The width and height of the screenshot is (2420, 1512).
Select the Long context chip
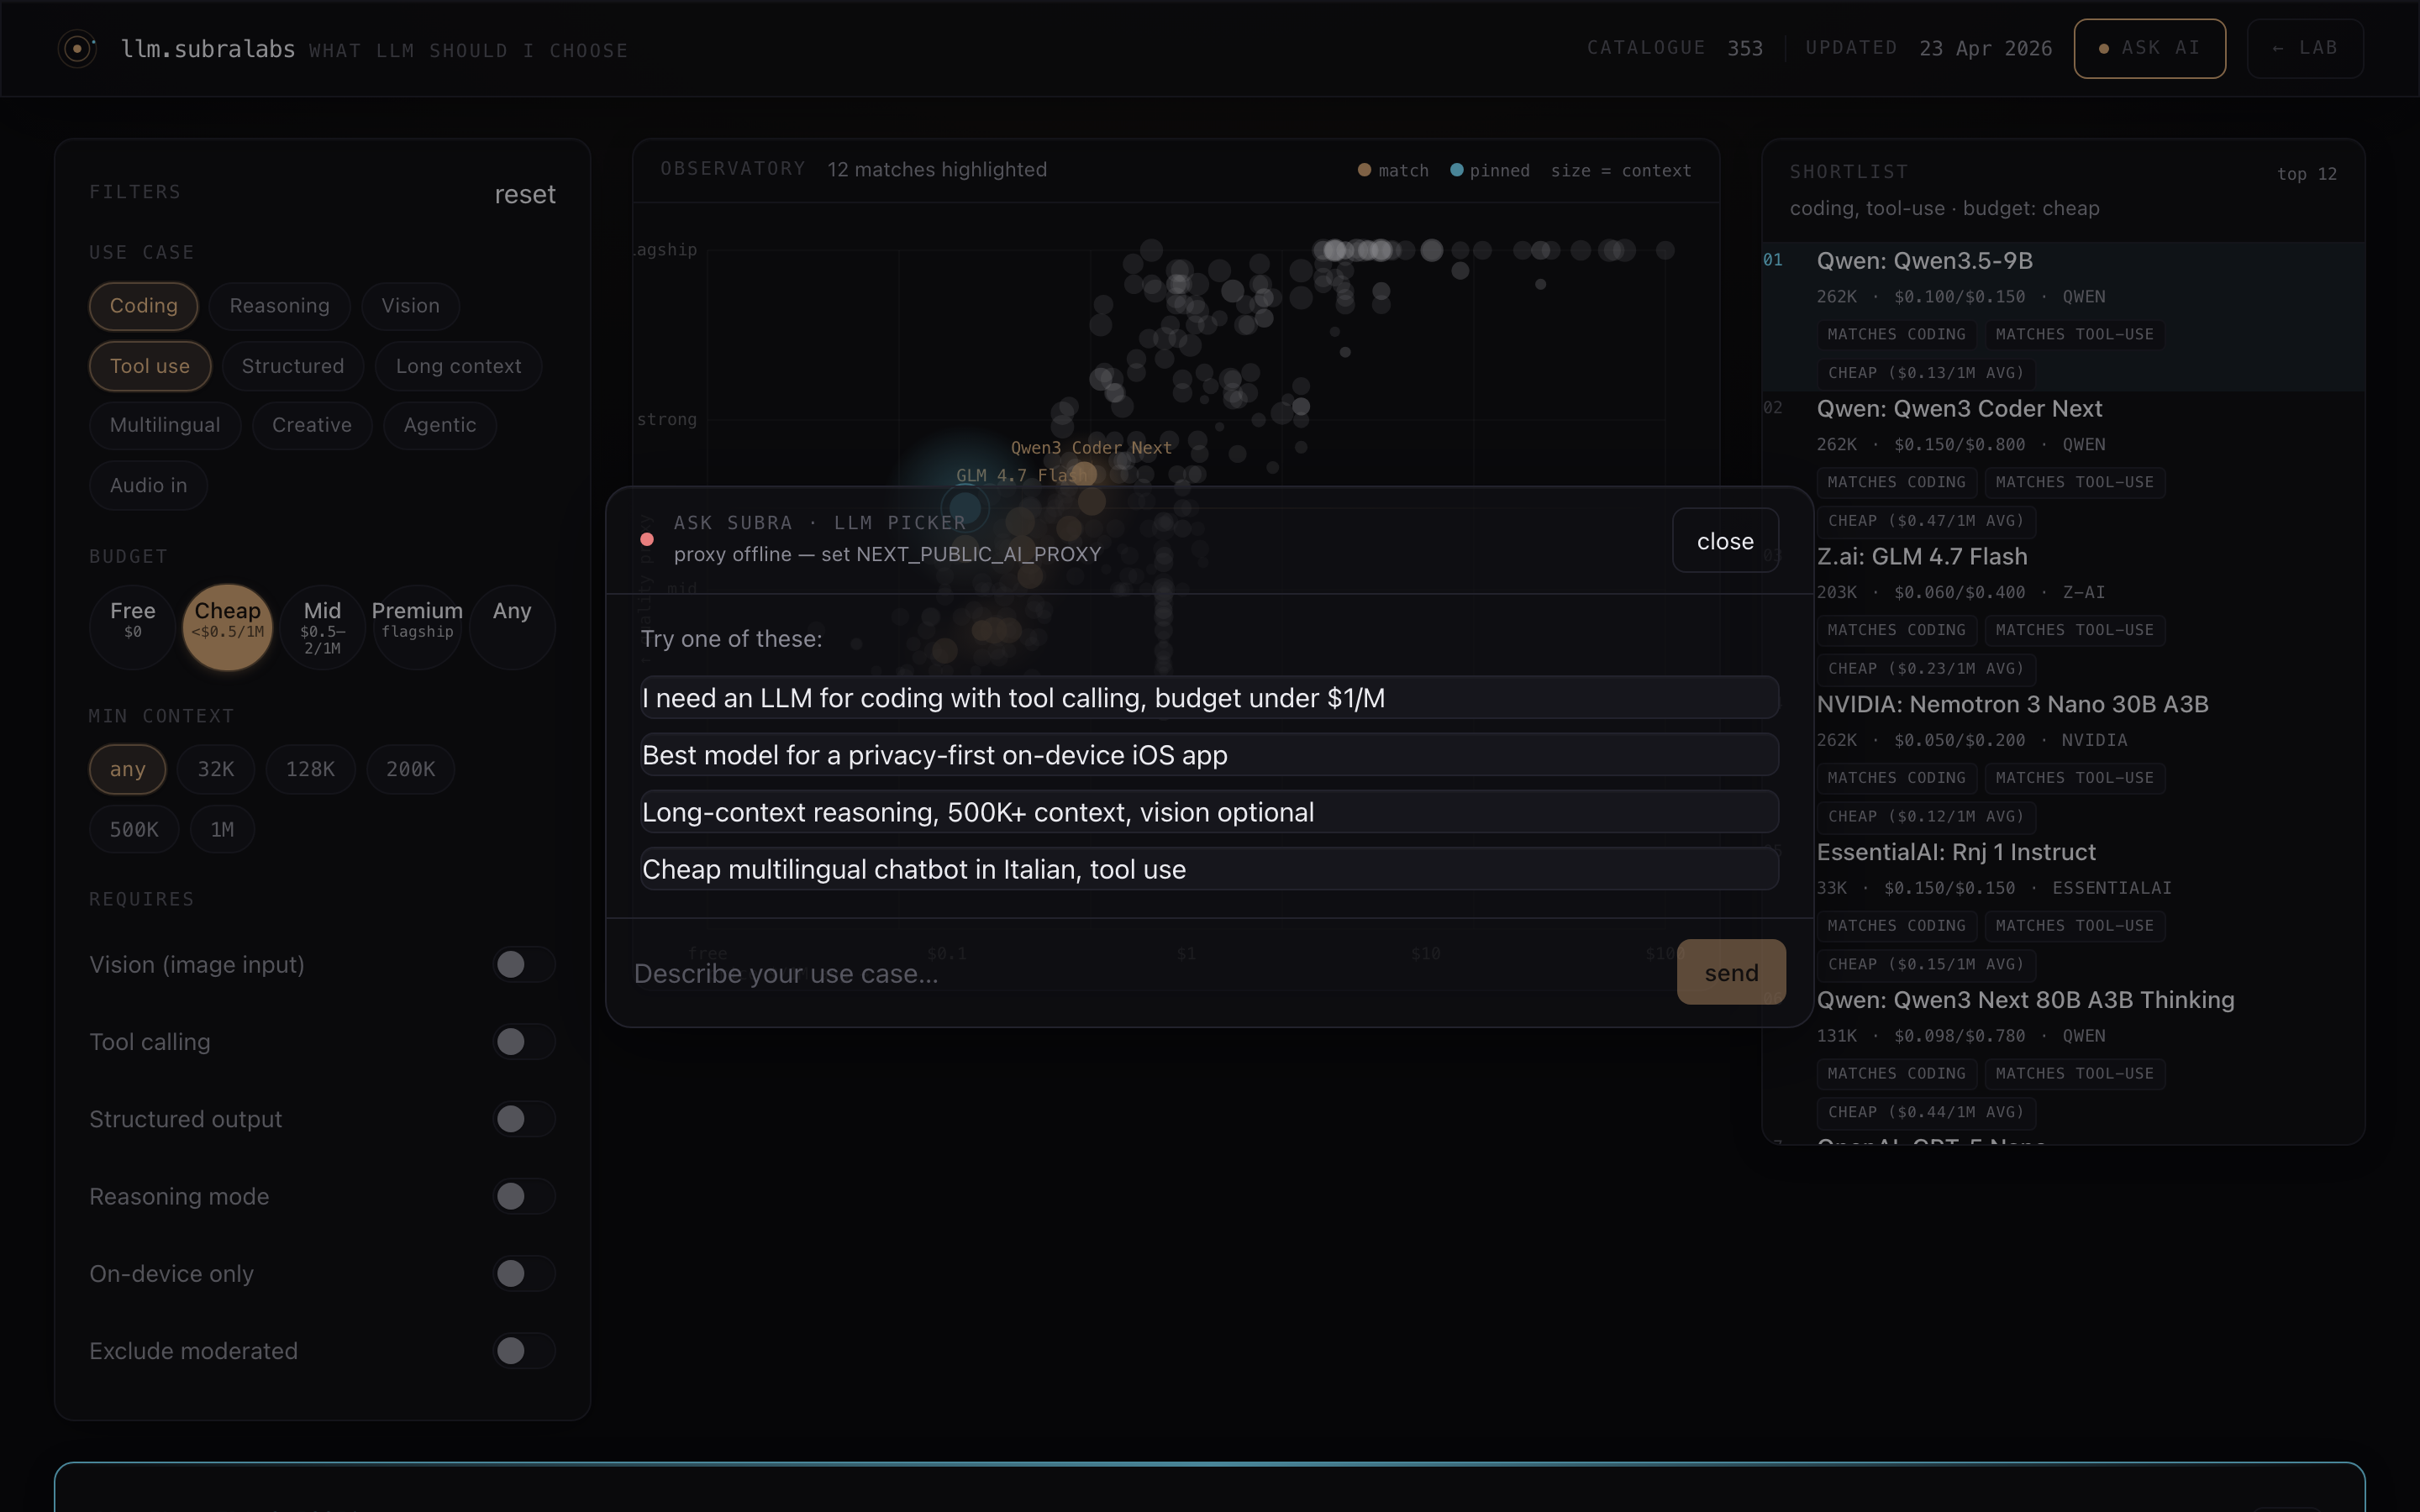coord(458,366)
